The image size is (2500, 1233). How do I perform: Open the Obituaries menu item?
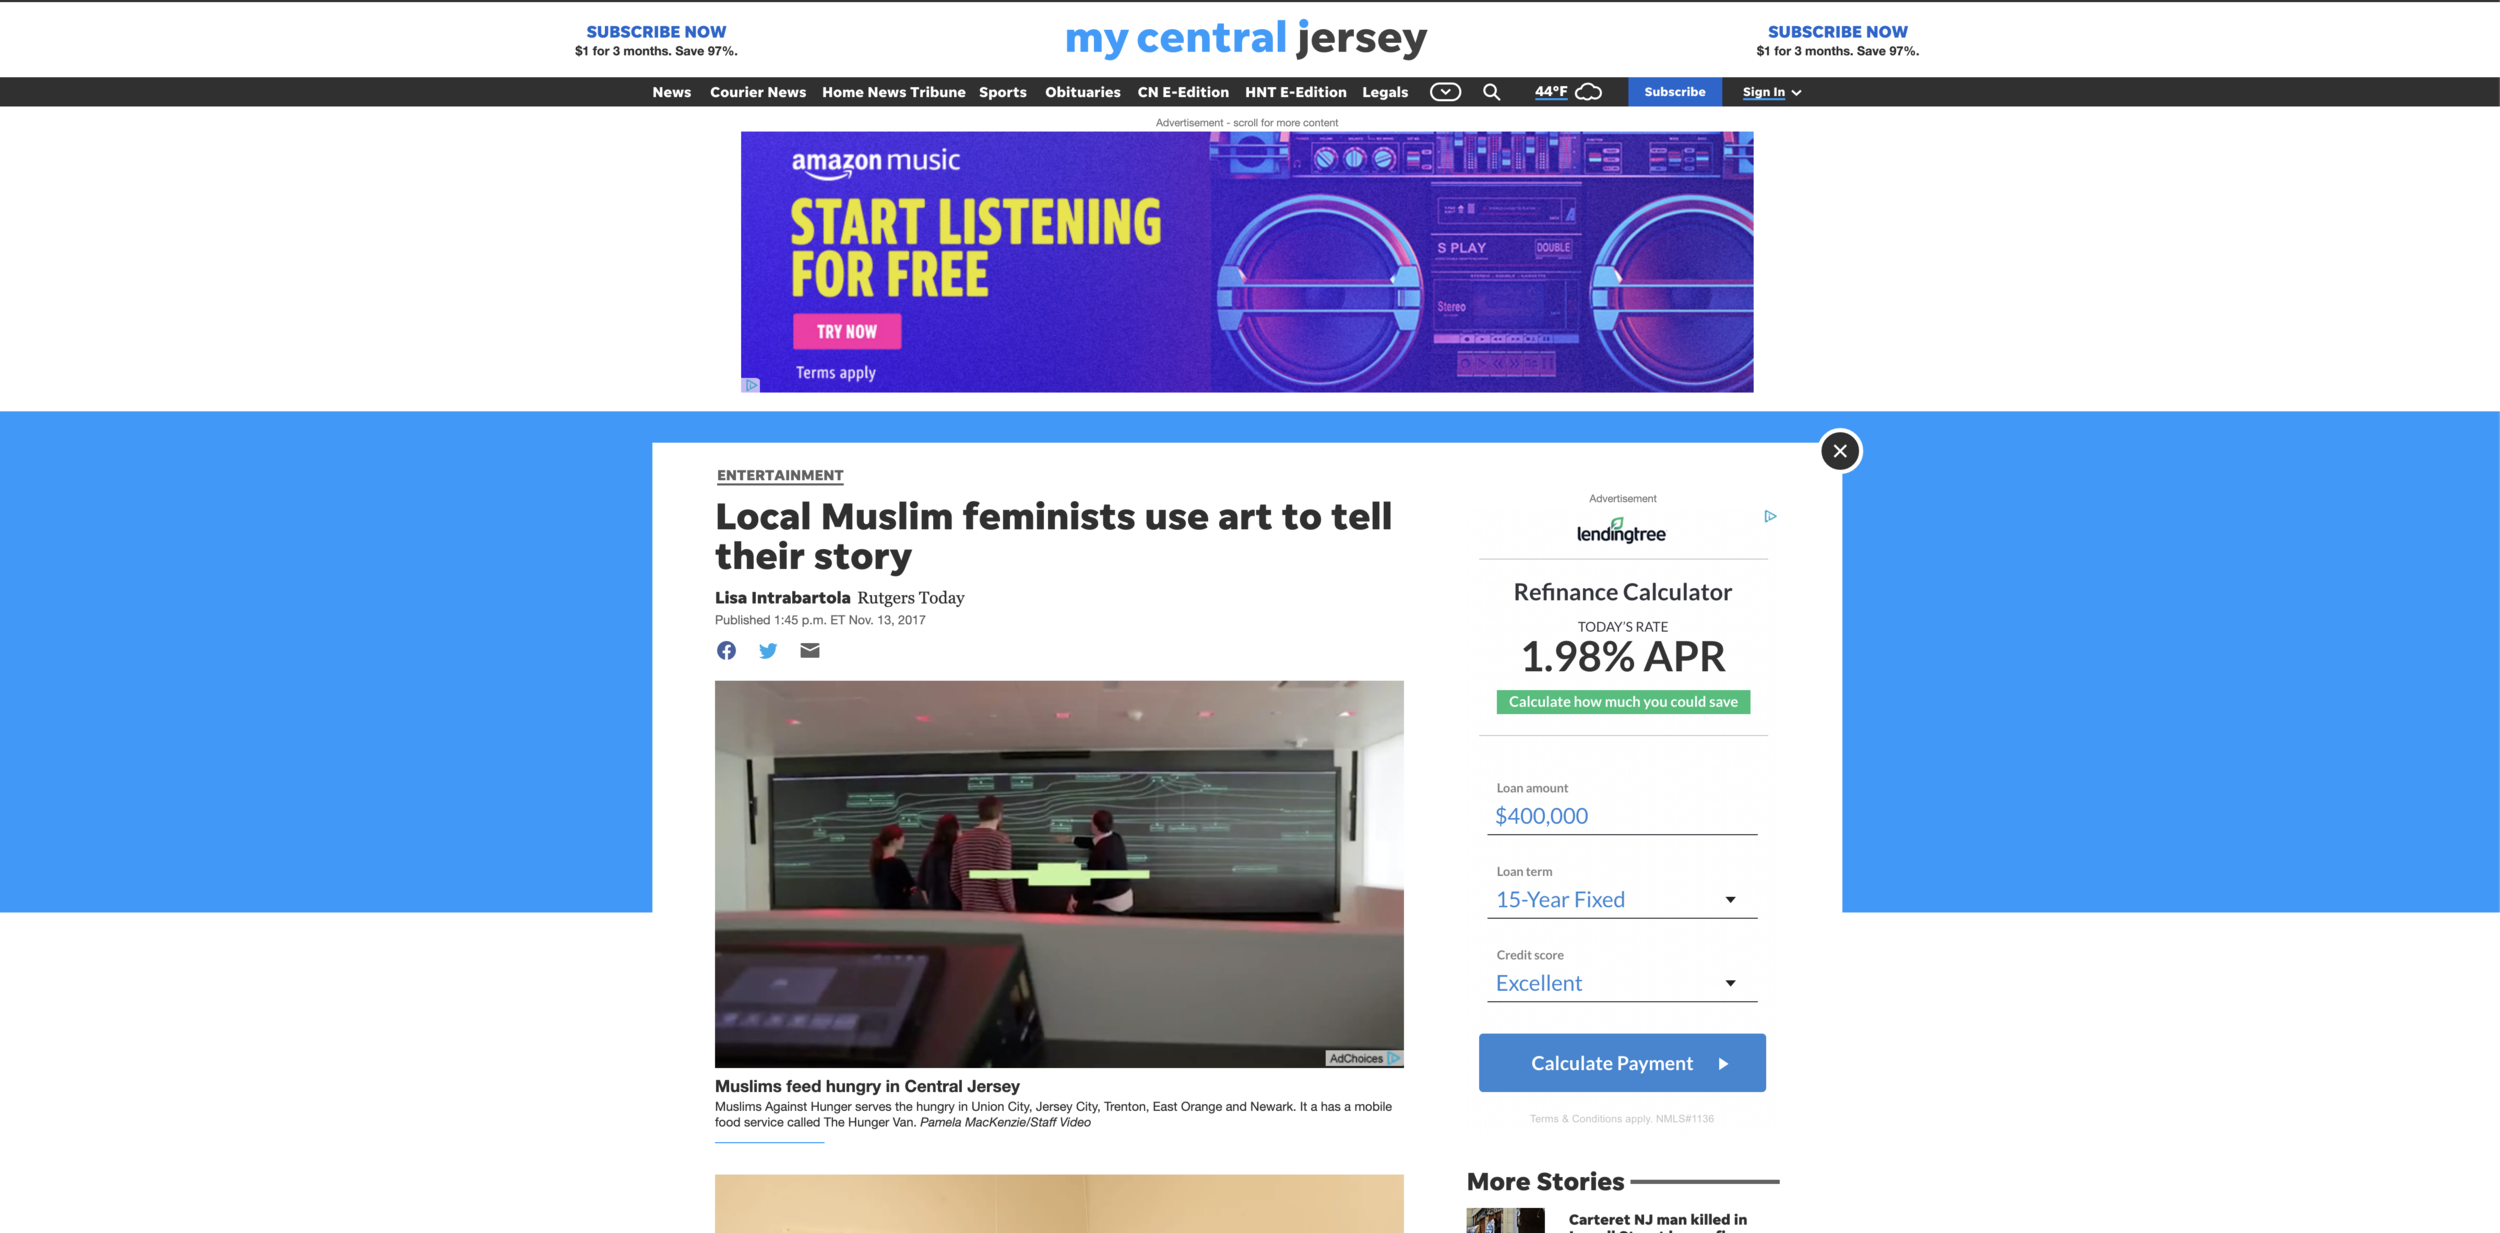point(1082,92)
